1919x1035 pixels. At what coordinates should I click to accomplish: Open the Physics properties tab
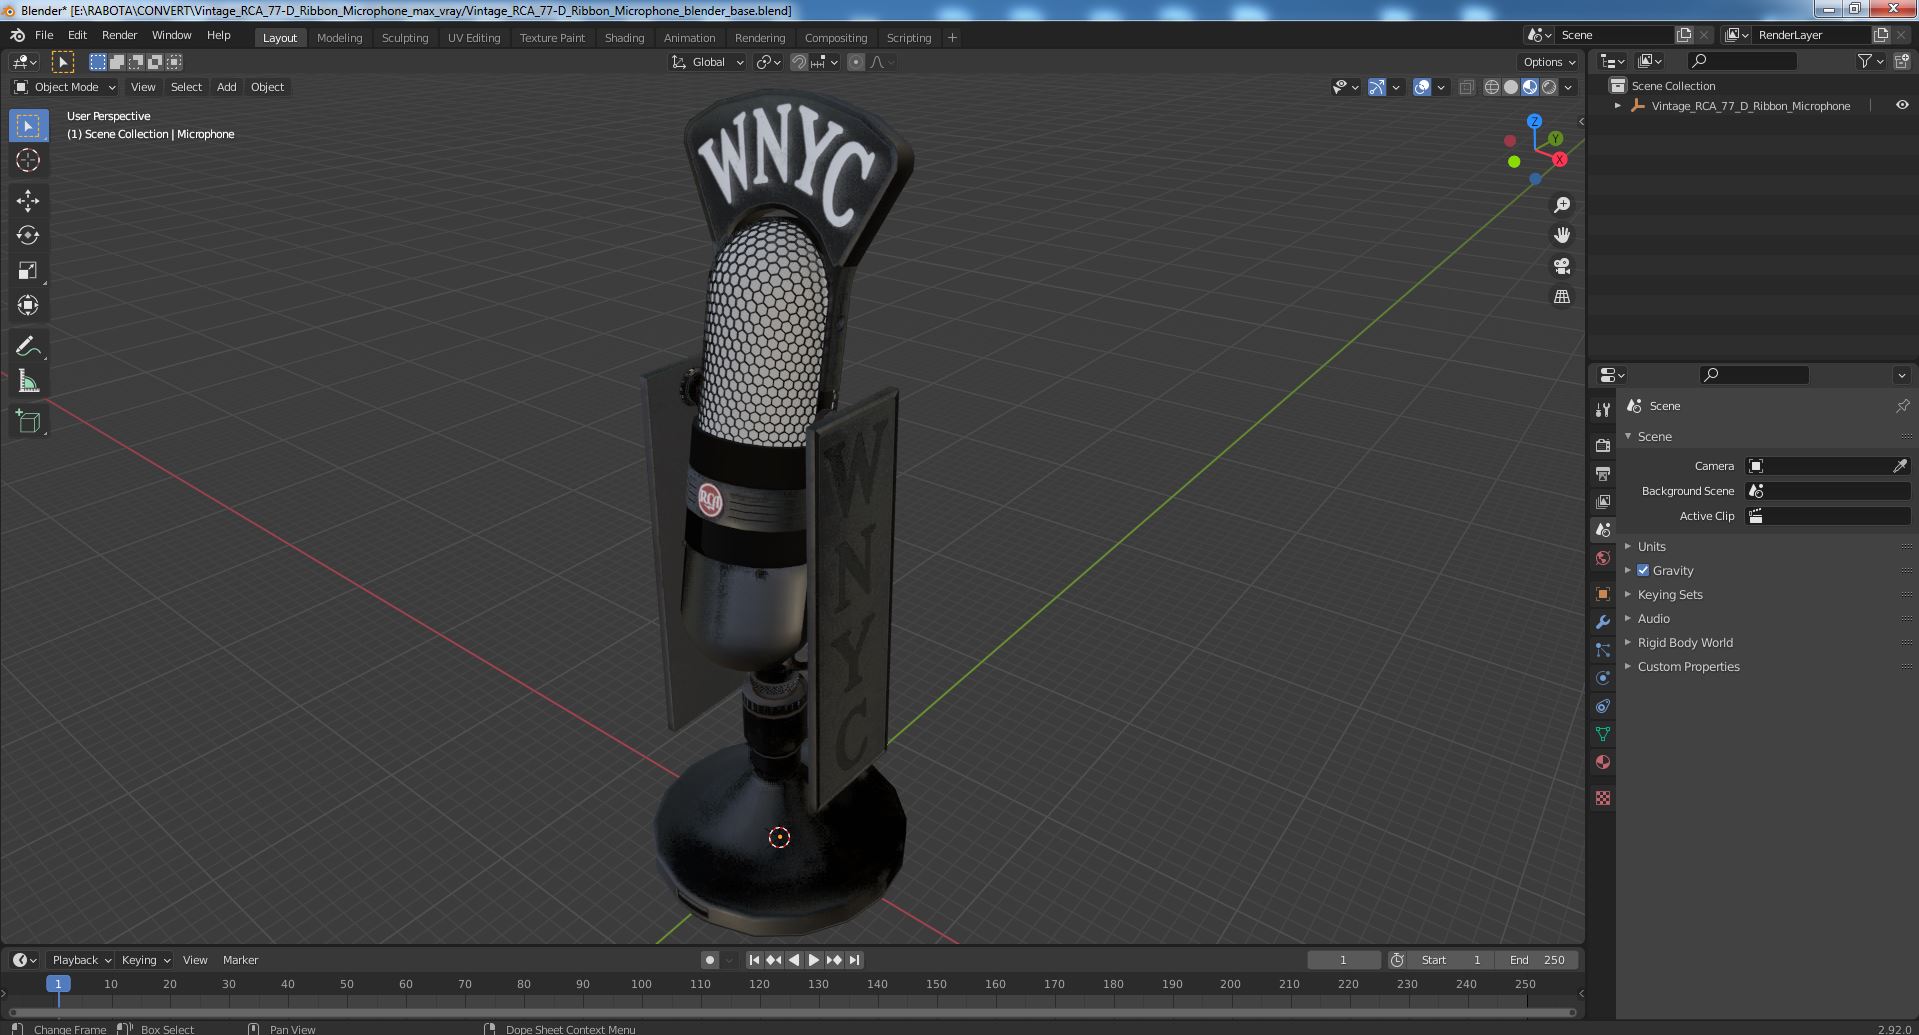click(x=1603, y=678)
